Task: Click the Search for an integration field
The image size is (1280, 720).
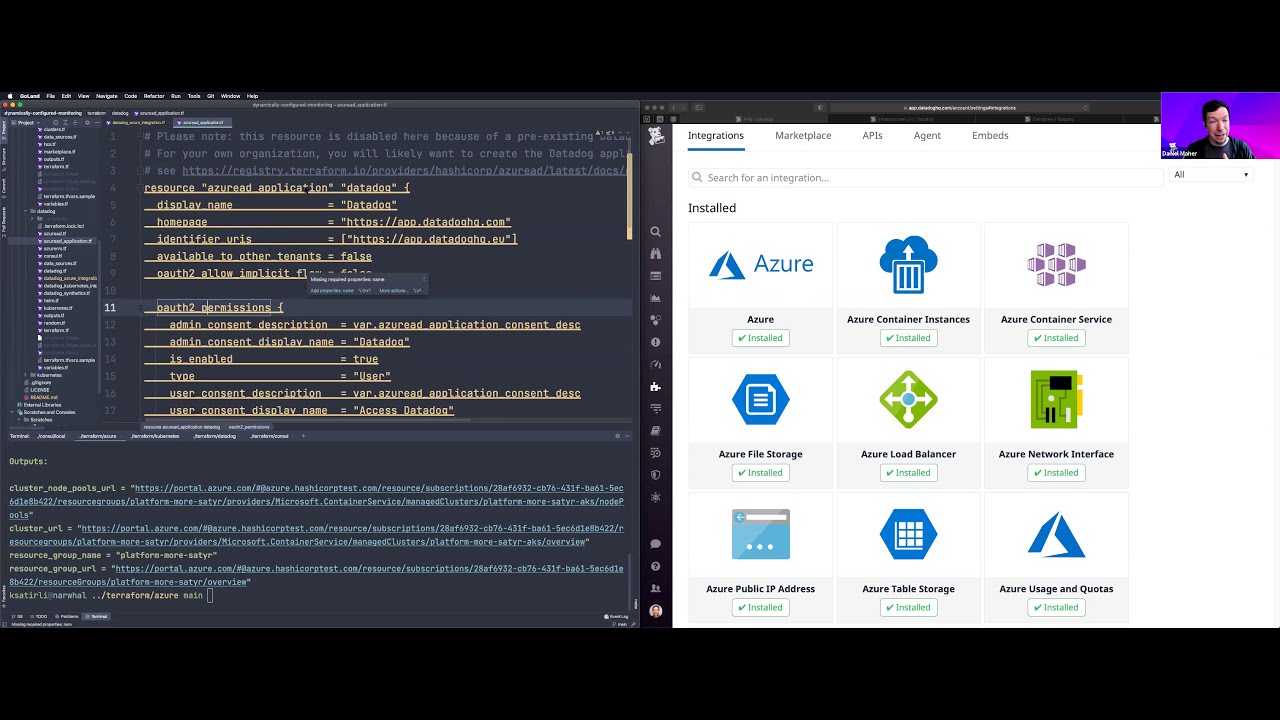Action: [925, 178]
